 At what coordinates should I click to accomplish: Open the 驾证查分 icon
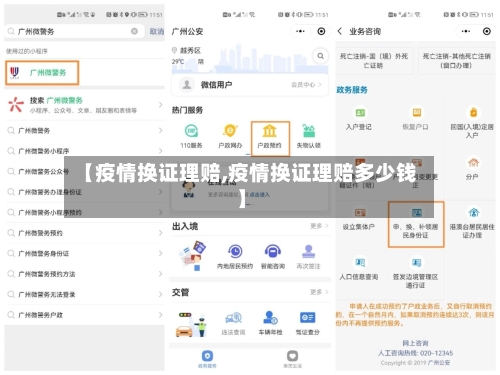(307, 318)
